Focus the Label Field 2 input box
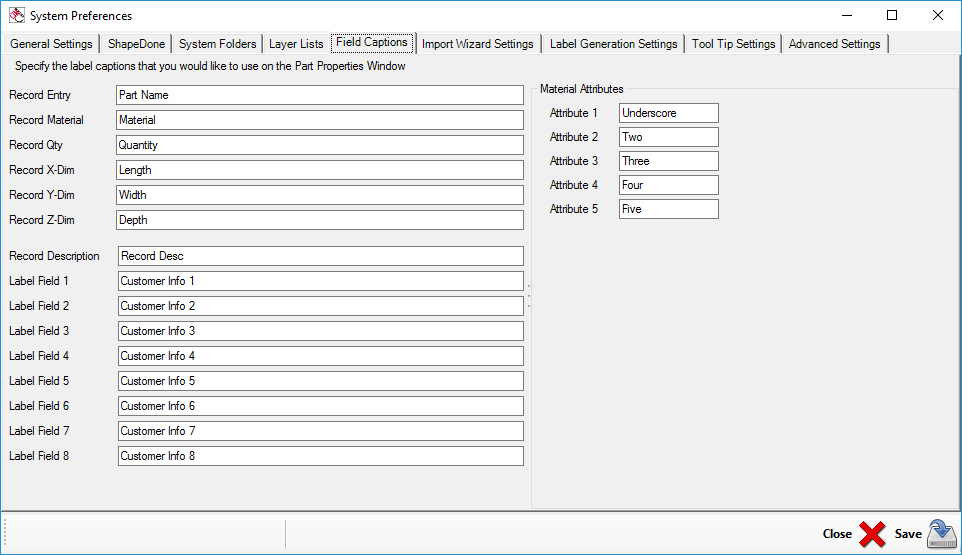This screenshot has width=962, height=555. pyautogui.click(x=321, y=306)
